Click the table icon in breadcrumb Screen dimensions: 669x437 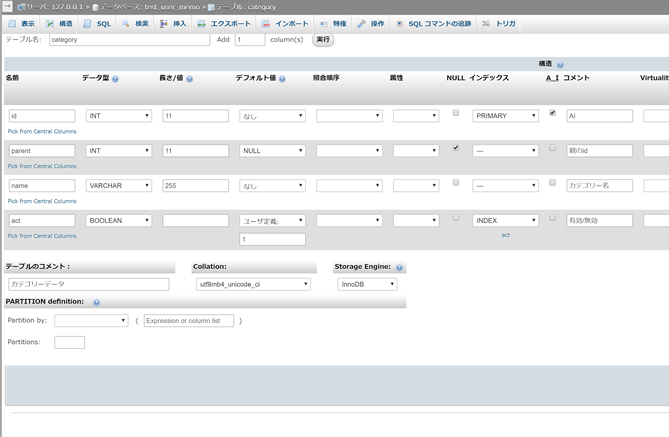tap(211, 7)
